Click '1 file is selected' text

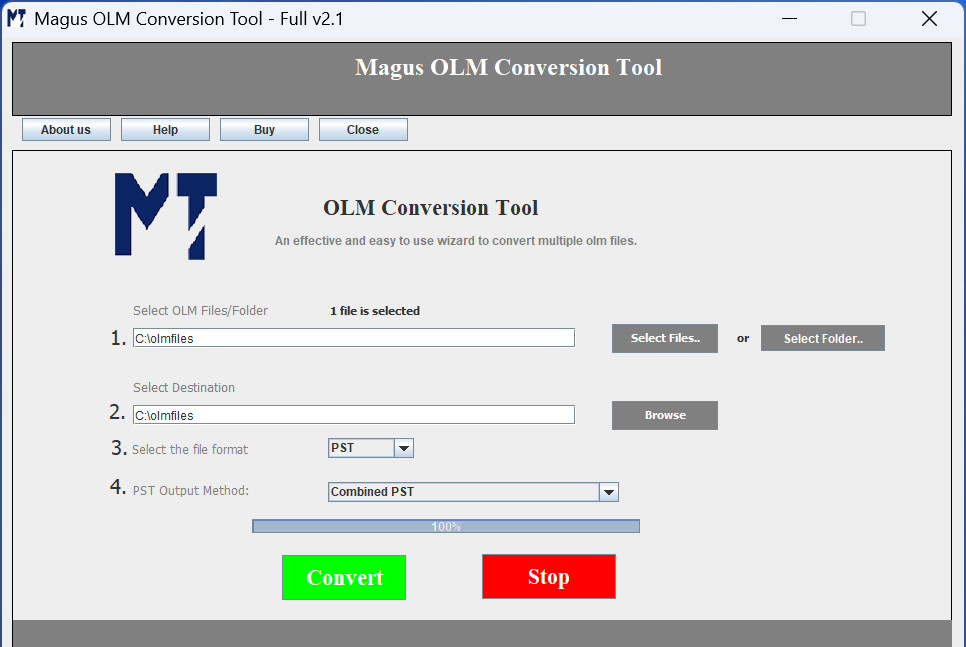[x=375, y=311]
